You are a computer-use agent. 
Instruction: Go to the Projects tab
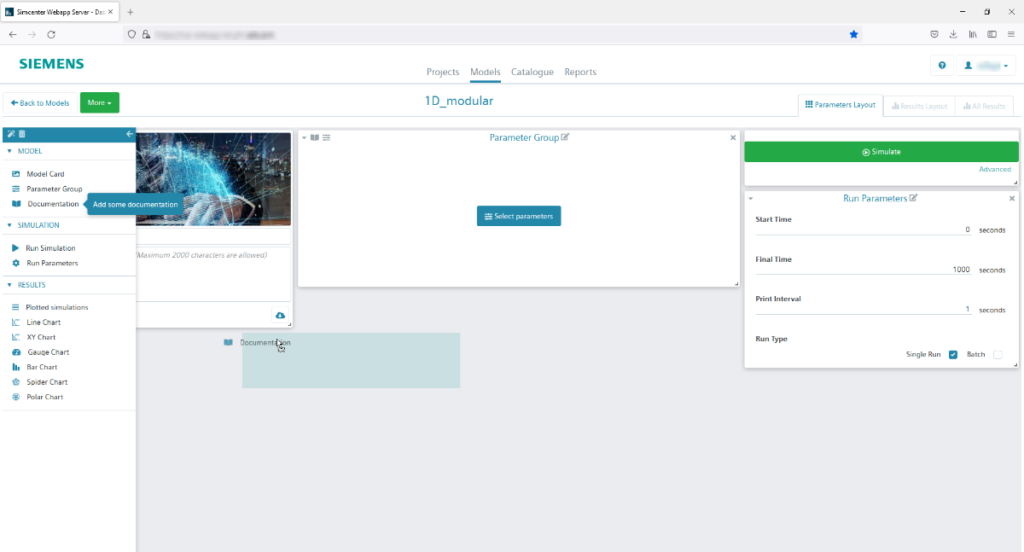click(443, 72)
